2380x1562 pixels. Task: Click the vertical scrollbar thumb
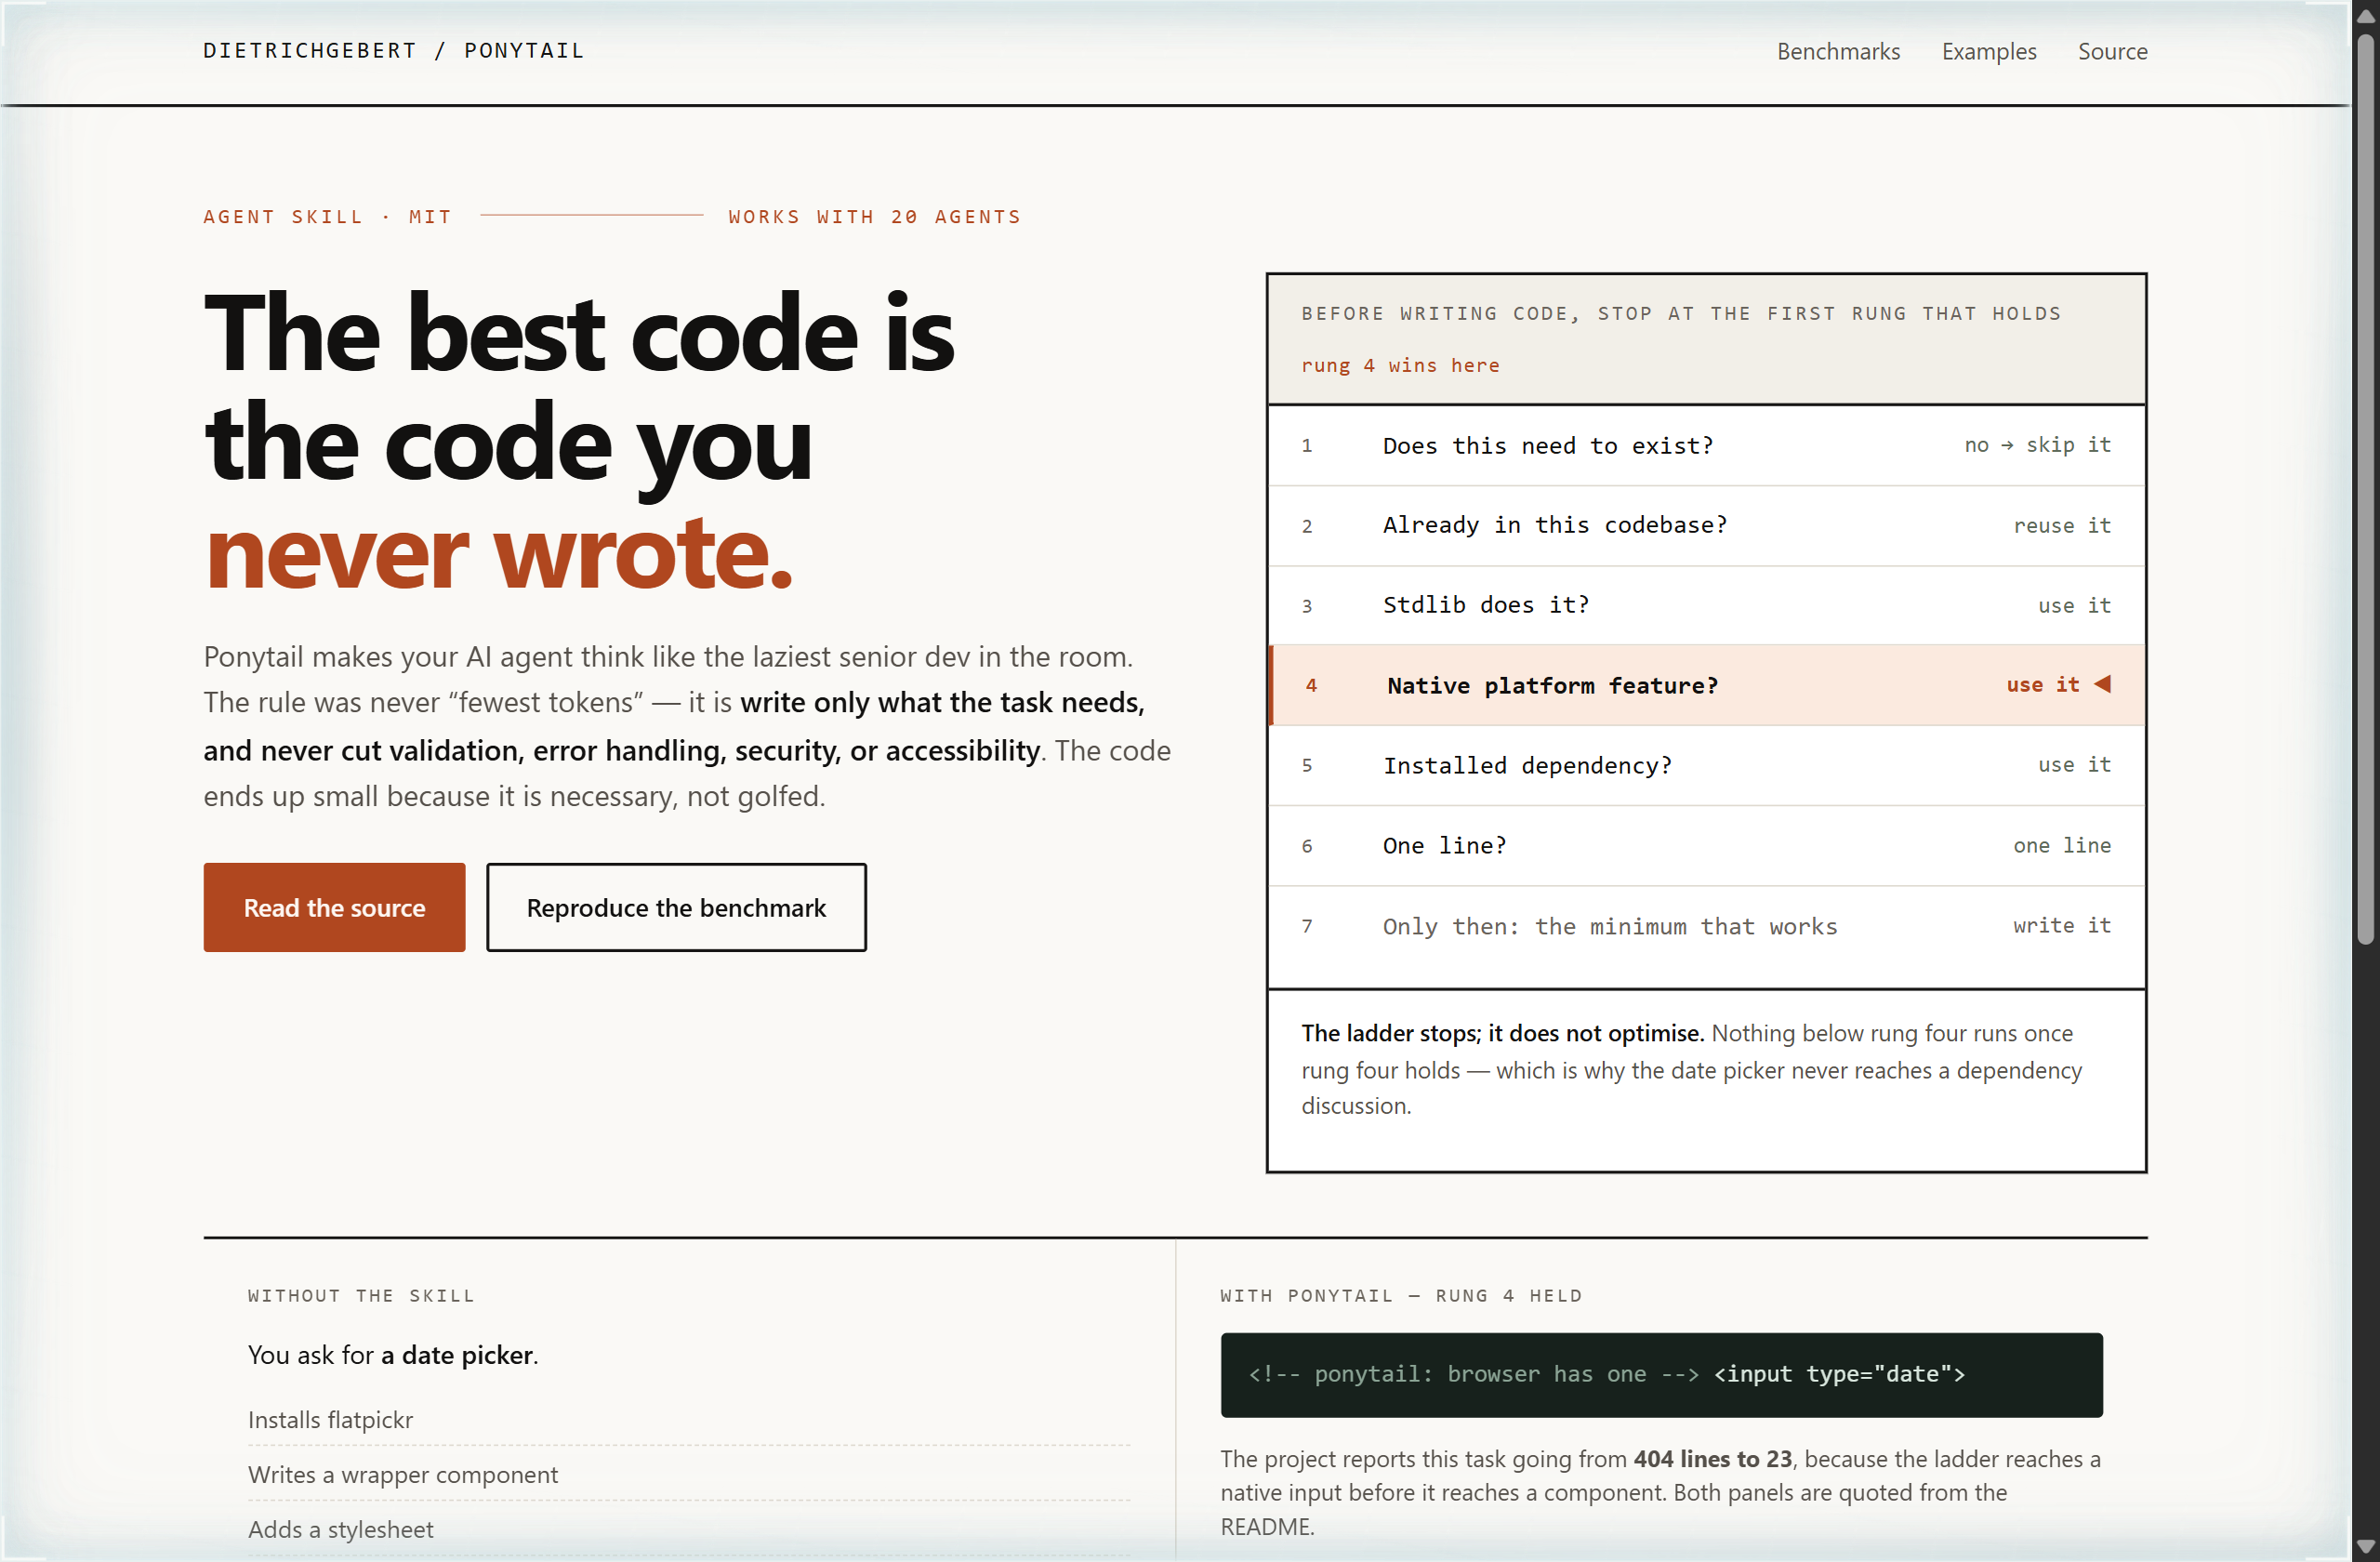click(x=2365, y=489)
